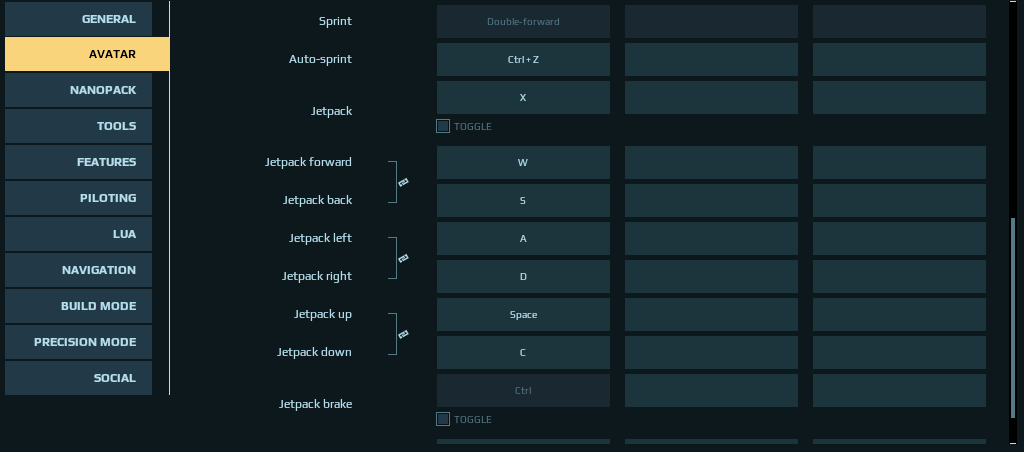The width and height of the screenshot is (1024, 452).
Task: Select the third binding slot for Jetpack left
Action: [899, 238]
